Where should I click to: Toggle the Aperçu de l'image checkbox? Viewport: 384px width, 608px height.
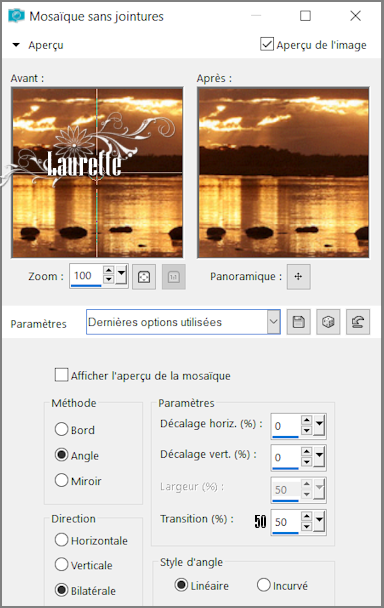[266, 44]
